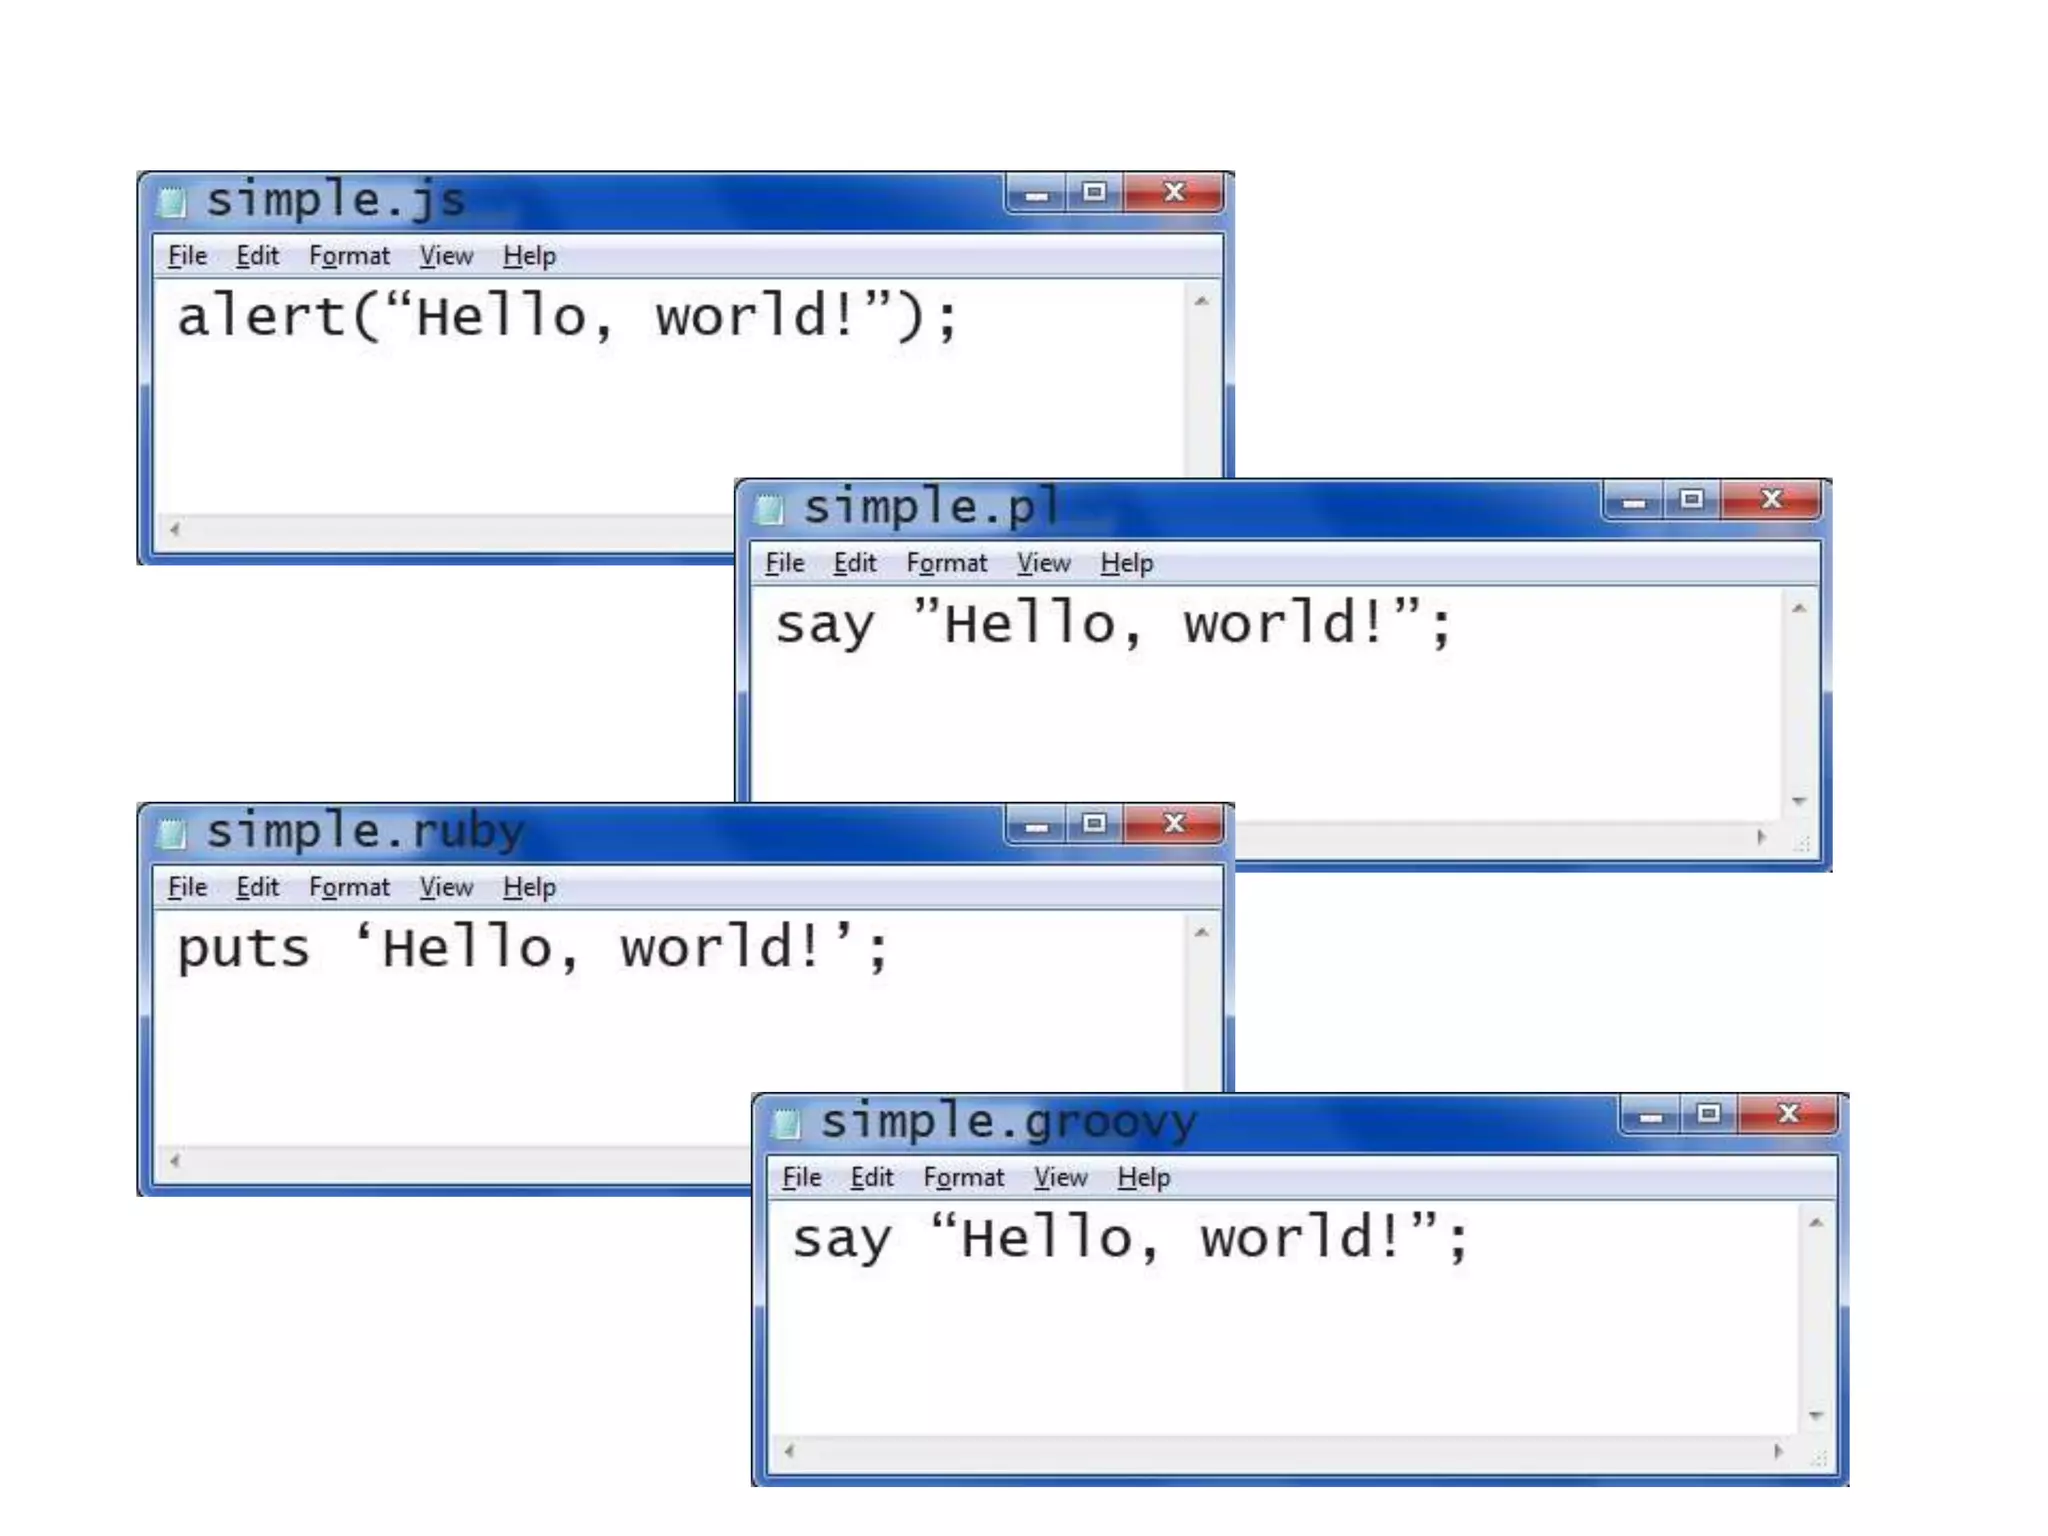Minimize the simple.groovy window
The width and height of the screenshot is (2048, 1536).
[1651, 1115]
